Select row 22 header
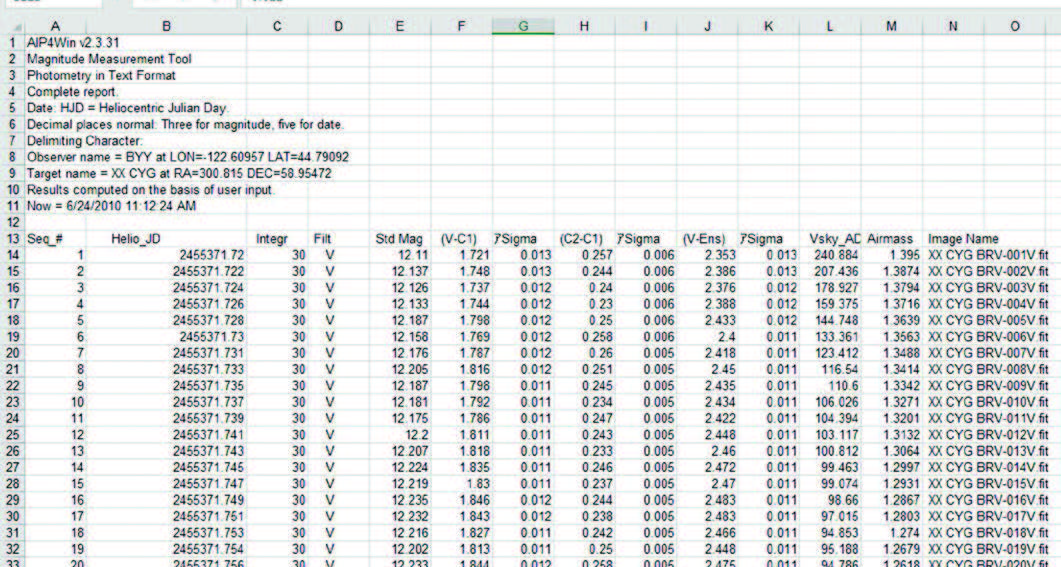 tap(12, 386)
